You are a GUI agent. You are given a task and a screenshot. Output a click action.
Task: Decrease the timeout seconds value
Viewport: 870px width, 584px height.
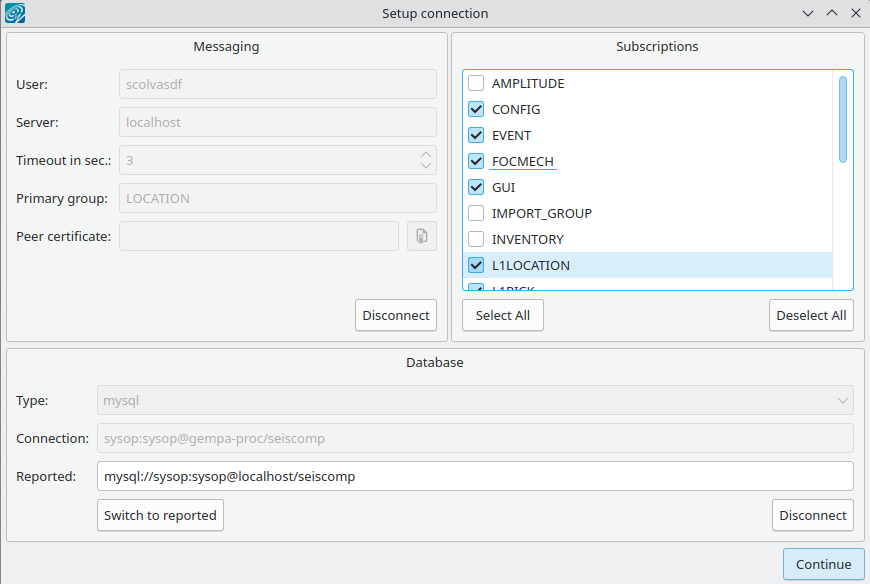pos(426,166)
